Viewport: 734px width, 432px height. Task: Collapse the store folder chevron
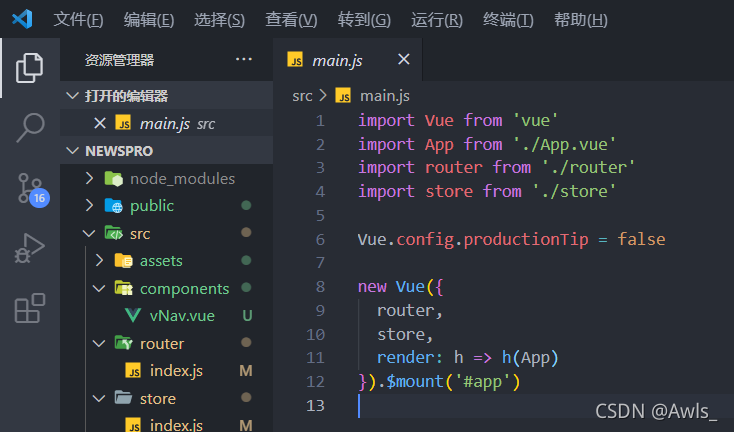point(99,398)
